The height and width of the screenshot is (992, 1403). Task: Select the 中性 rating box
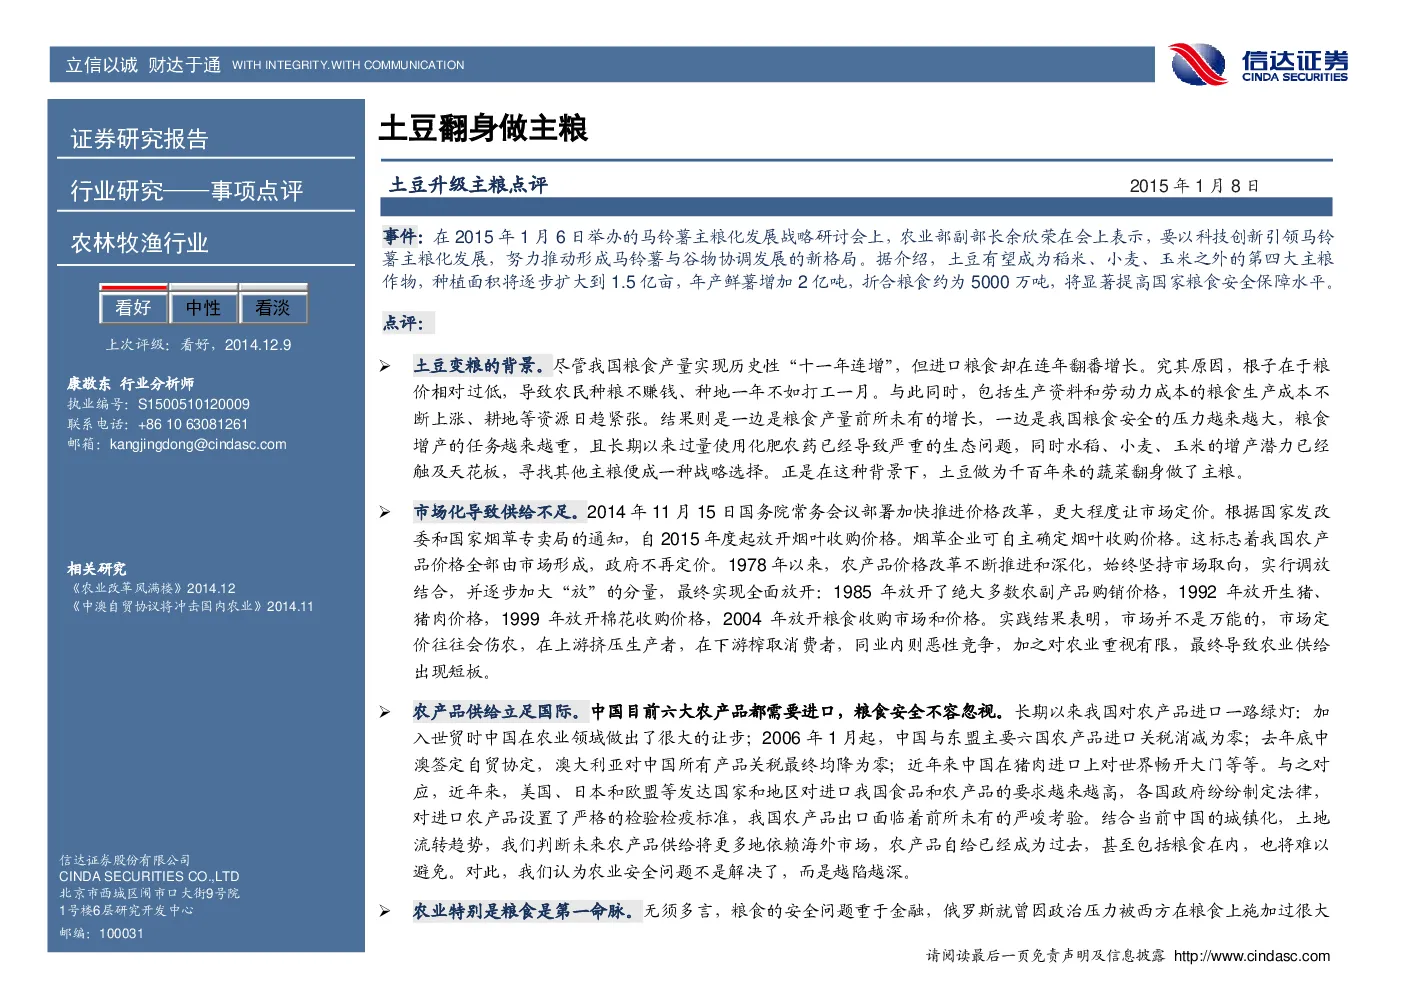coord(203,305)
